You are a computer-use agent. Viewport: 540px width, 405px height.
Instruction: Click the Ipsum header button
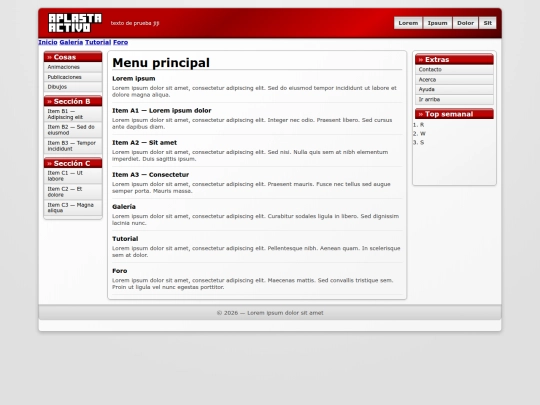[437, 23]
